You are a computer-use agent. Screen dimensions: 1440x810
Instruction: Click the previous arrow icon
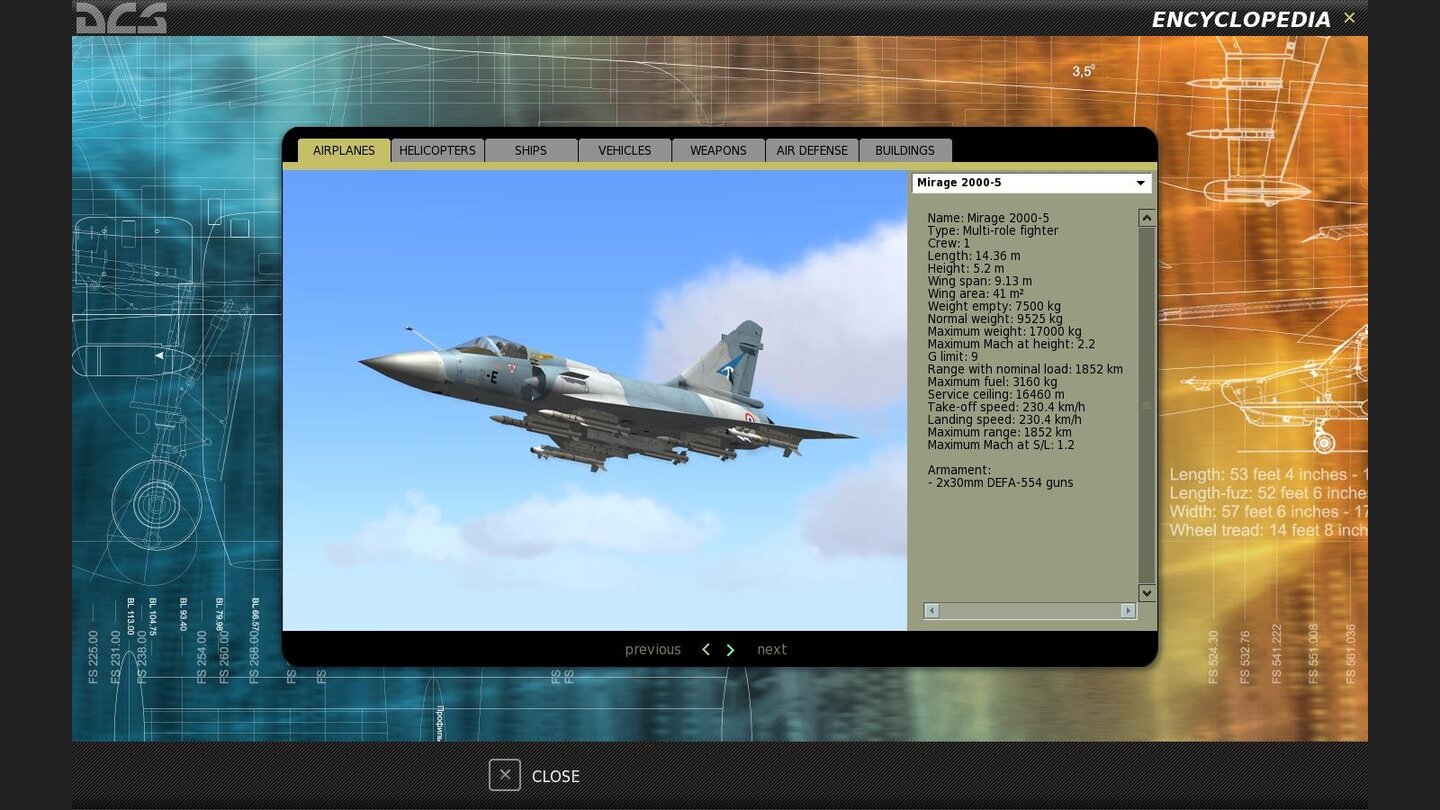point(706,650)
